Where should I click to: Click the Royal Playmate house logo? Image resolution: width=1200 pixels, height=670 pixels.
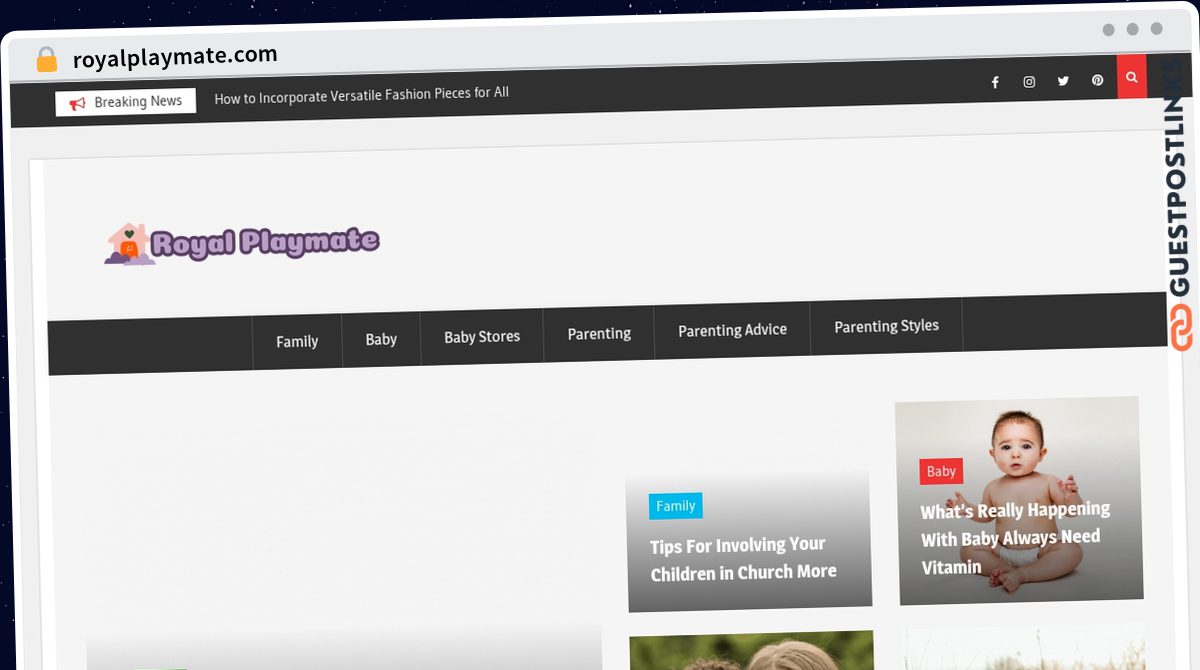pyautogui.click(x=129, y=244)
